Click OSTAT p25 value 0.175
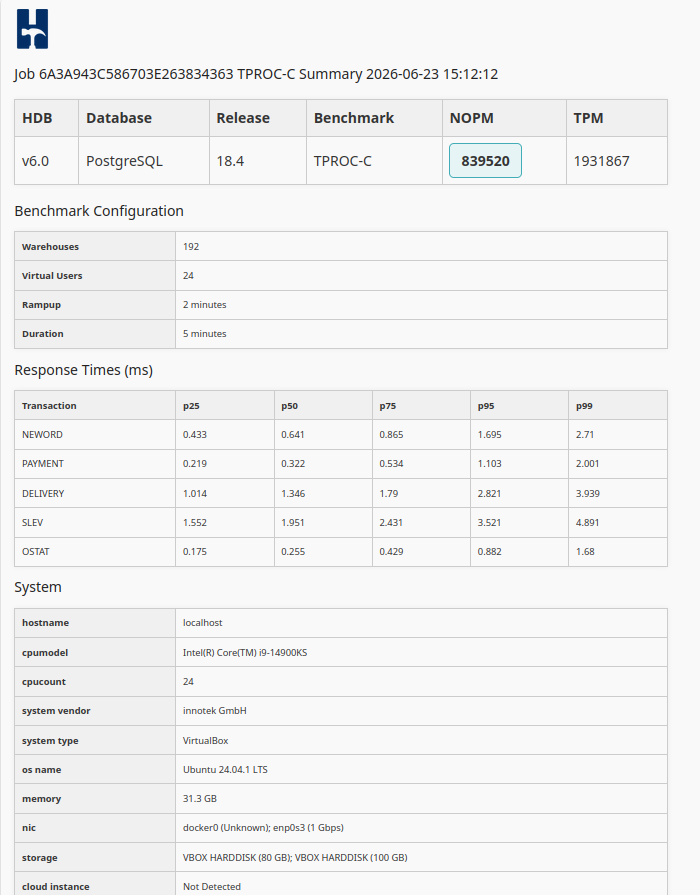The image size is (700, 895). 195,552
